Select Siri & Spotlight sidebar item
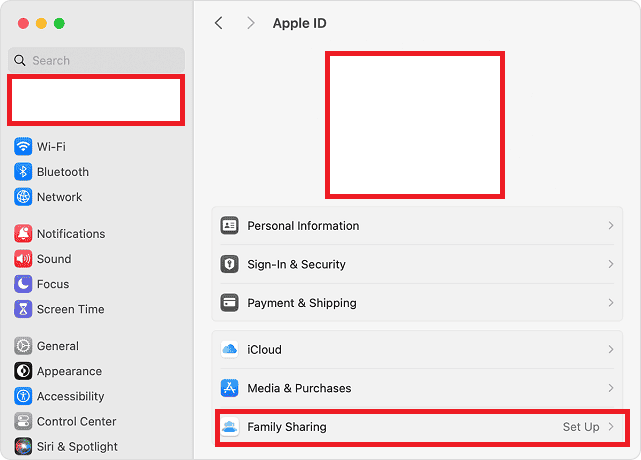 (76, 447)
